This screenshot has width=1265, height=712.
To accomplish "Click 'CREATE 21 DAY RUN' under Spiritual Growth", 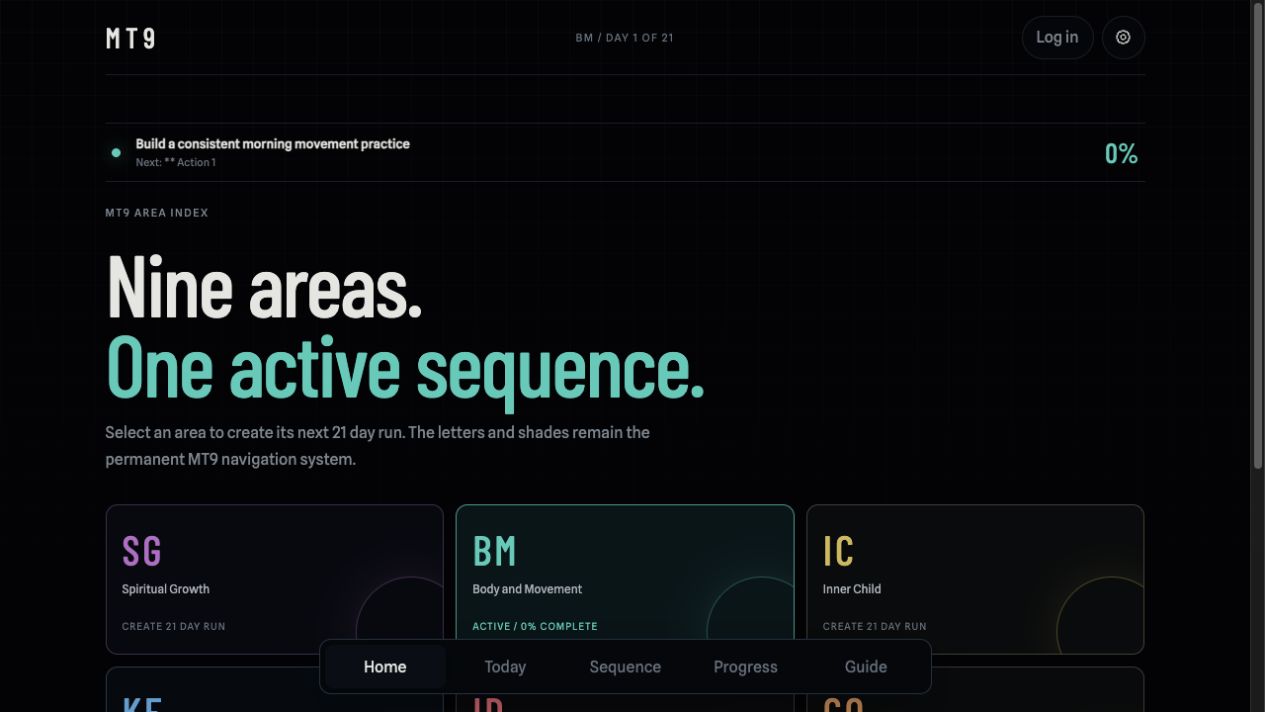I will coord(174,626).
